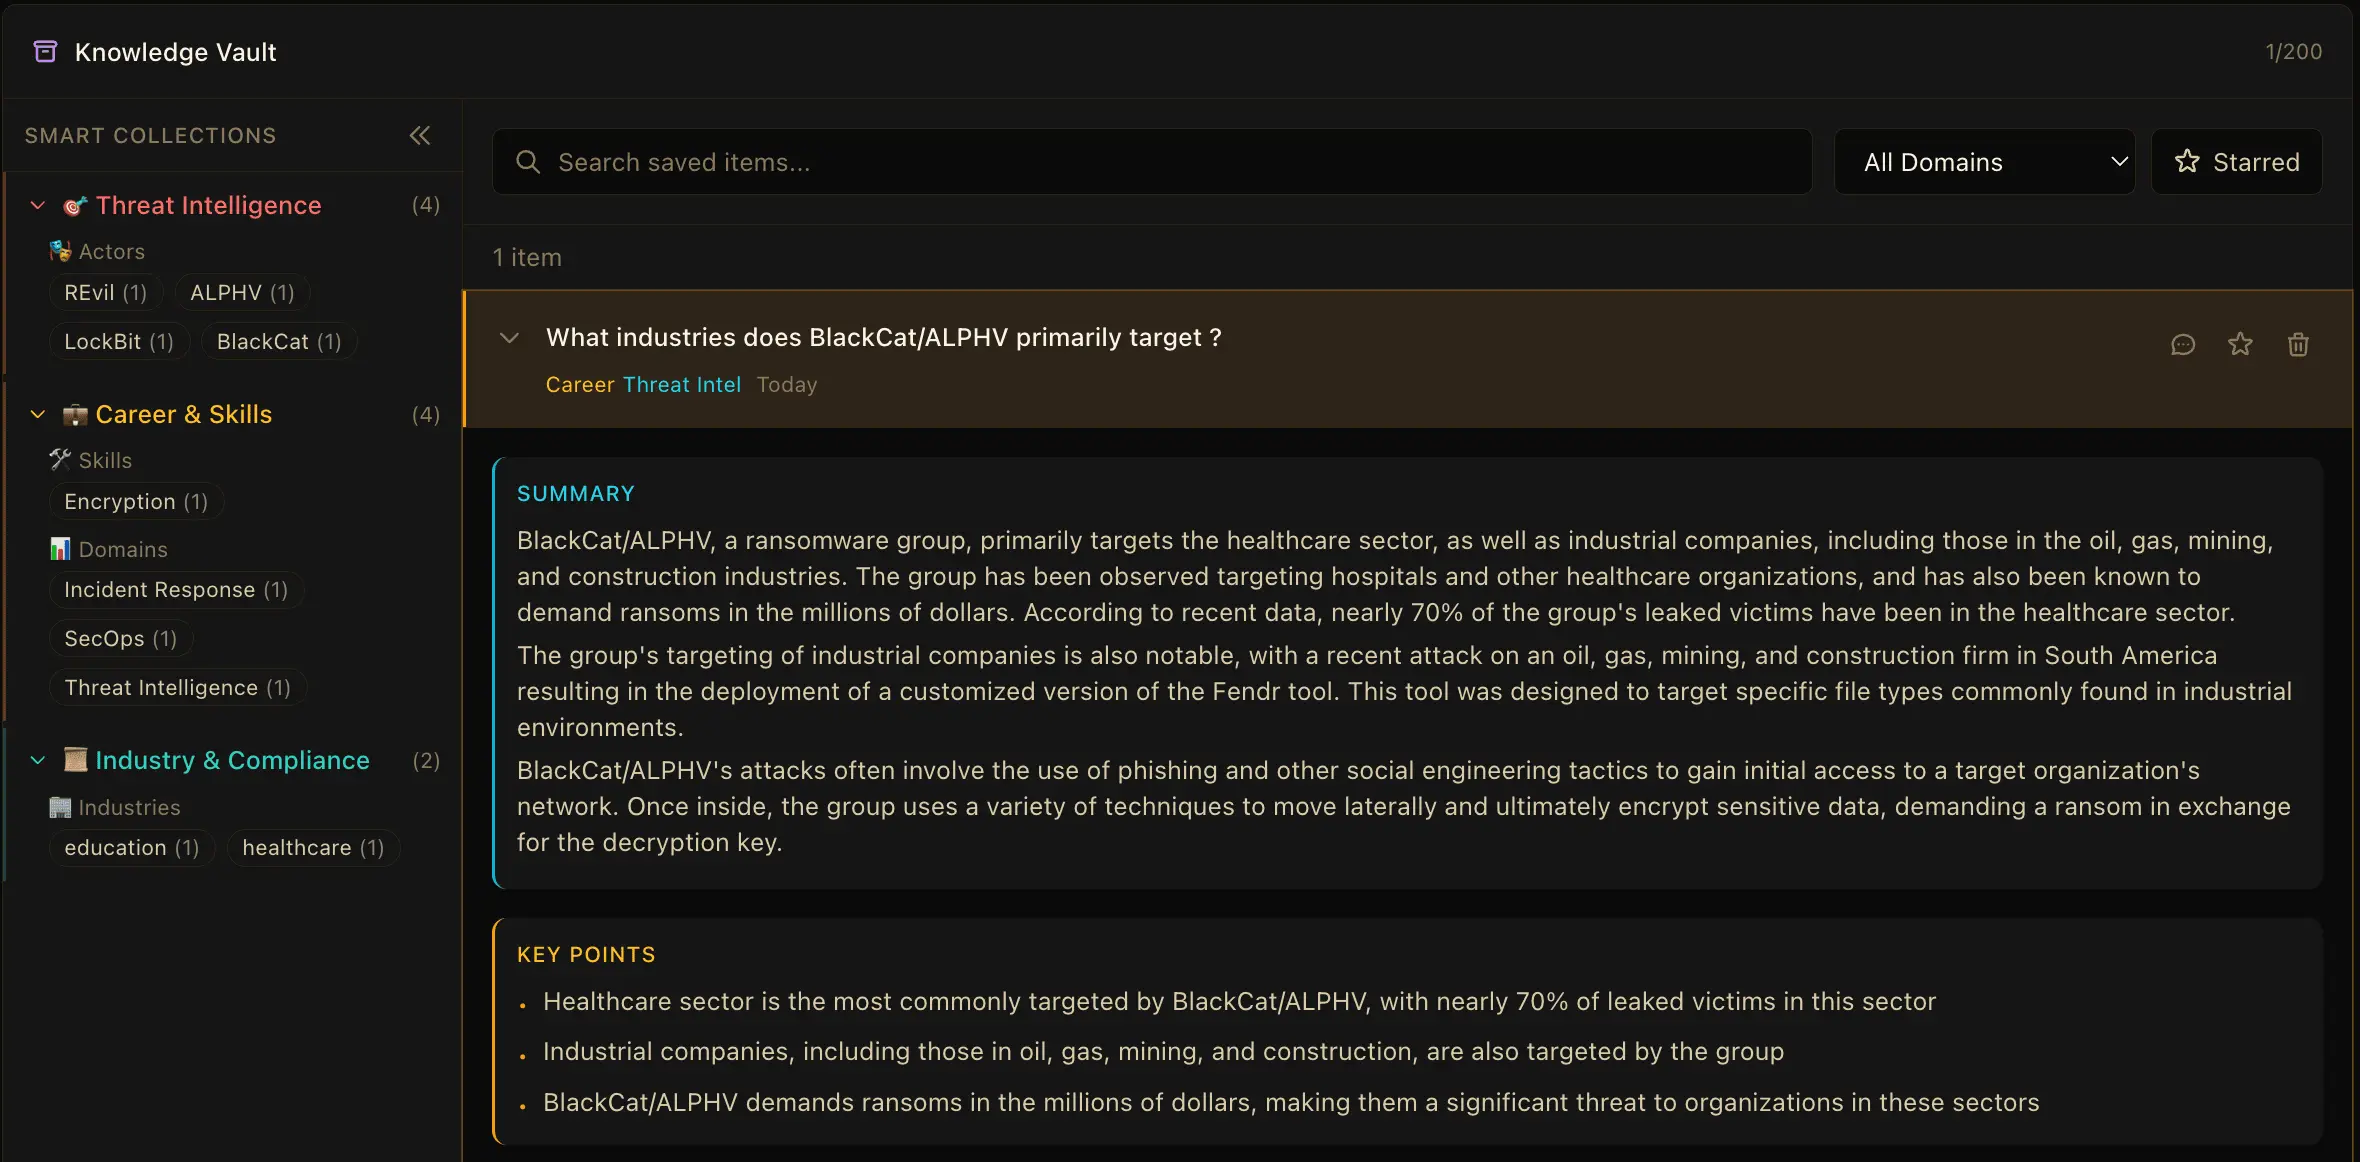The width and height of the screenshot is (2360, 1162).
Task: Click the Knowledge Vault archive icon
Action: pyautogui.click(x=46, y=52)
